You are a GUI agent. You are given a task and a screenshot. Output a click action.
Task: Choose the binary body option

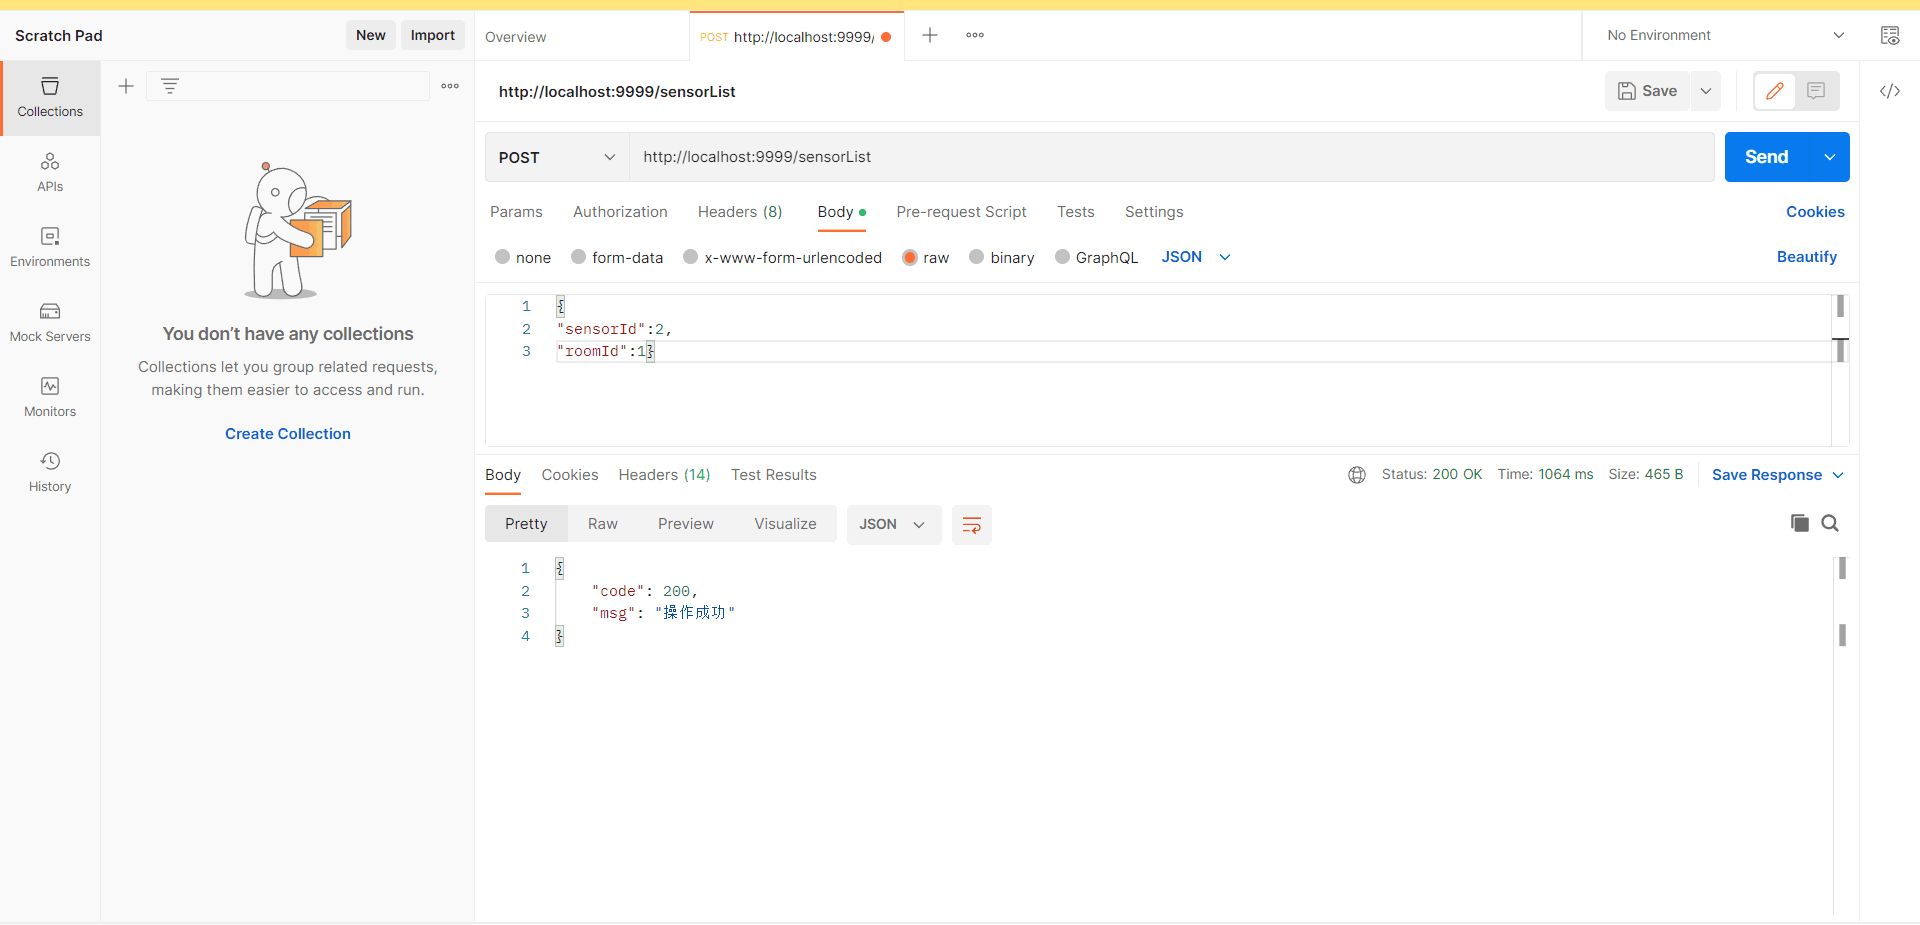click(977, 257)
